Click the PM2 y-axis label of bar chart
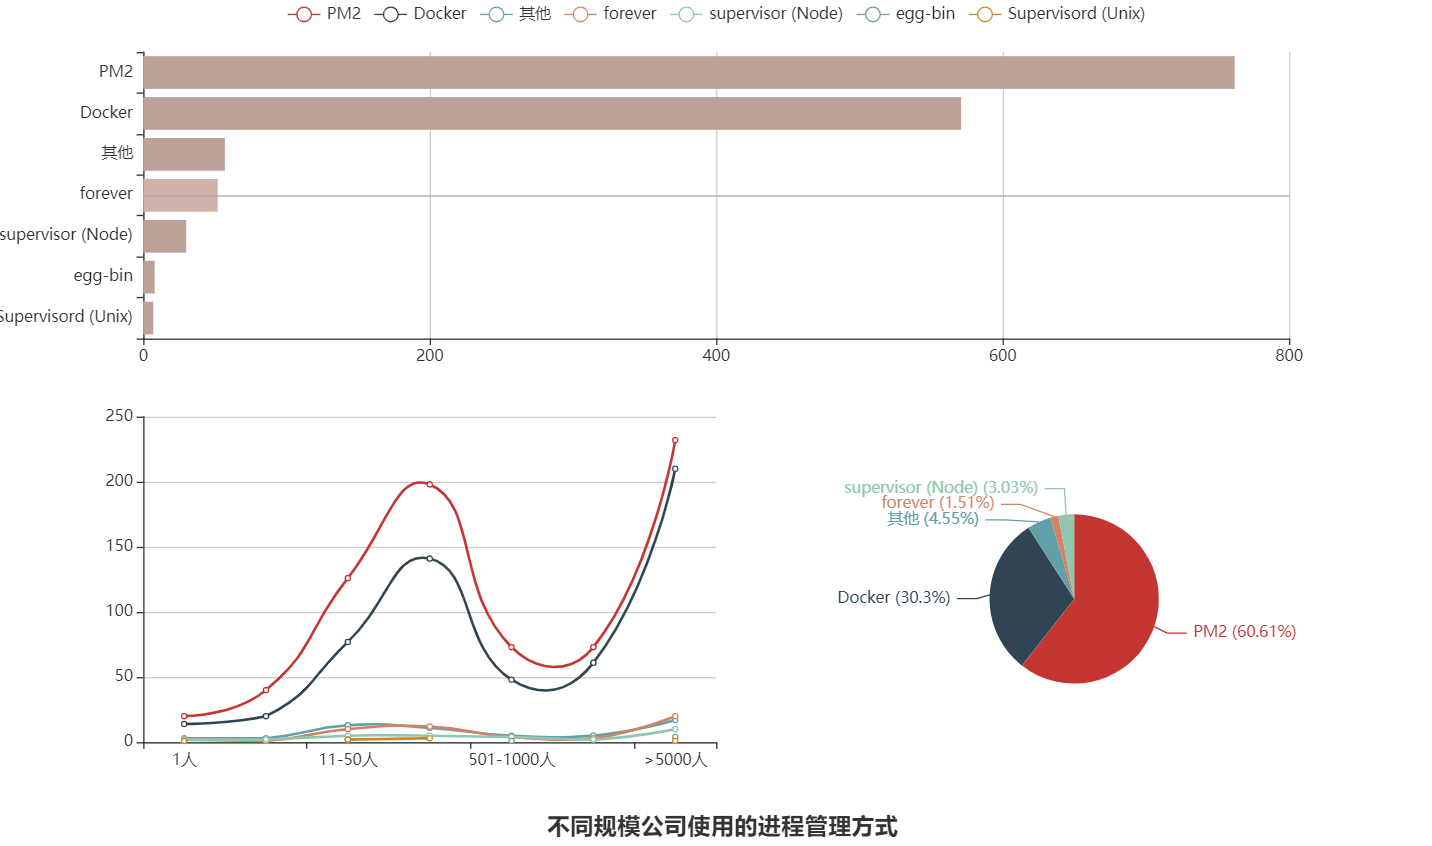 (x=116, y=72)
